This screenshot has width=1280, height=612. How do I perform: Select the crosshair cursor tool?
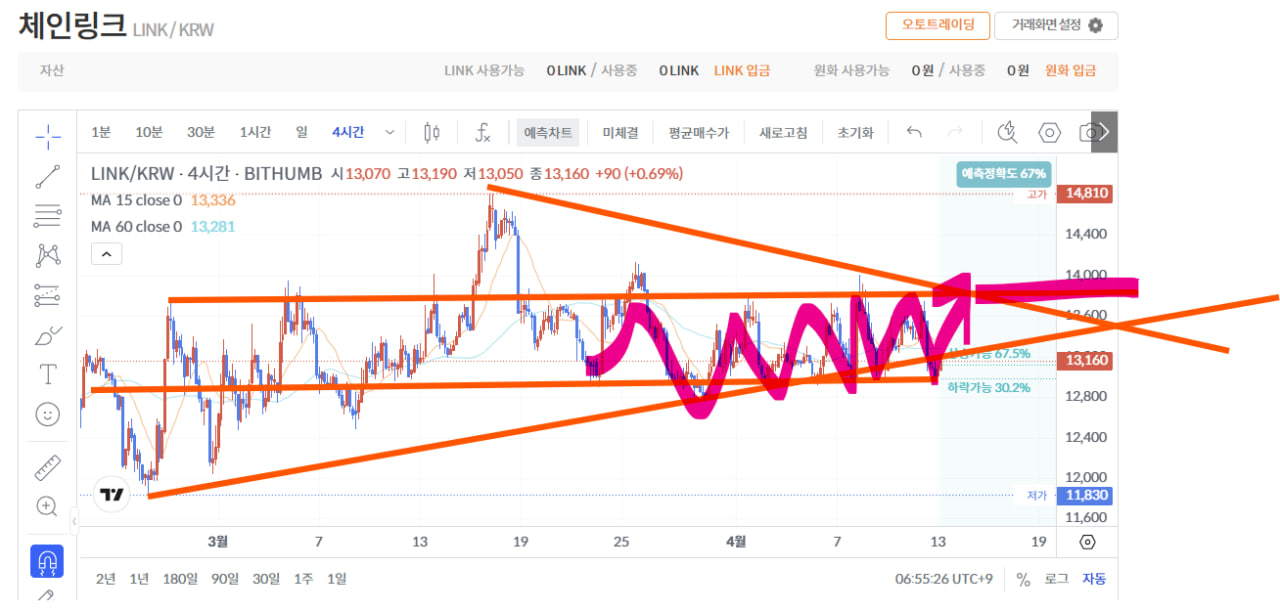tap(47, 135)
